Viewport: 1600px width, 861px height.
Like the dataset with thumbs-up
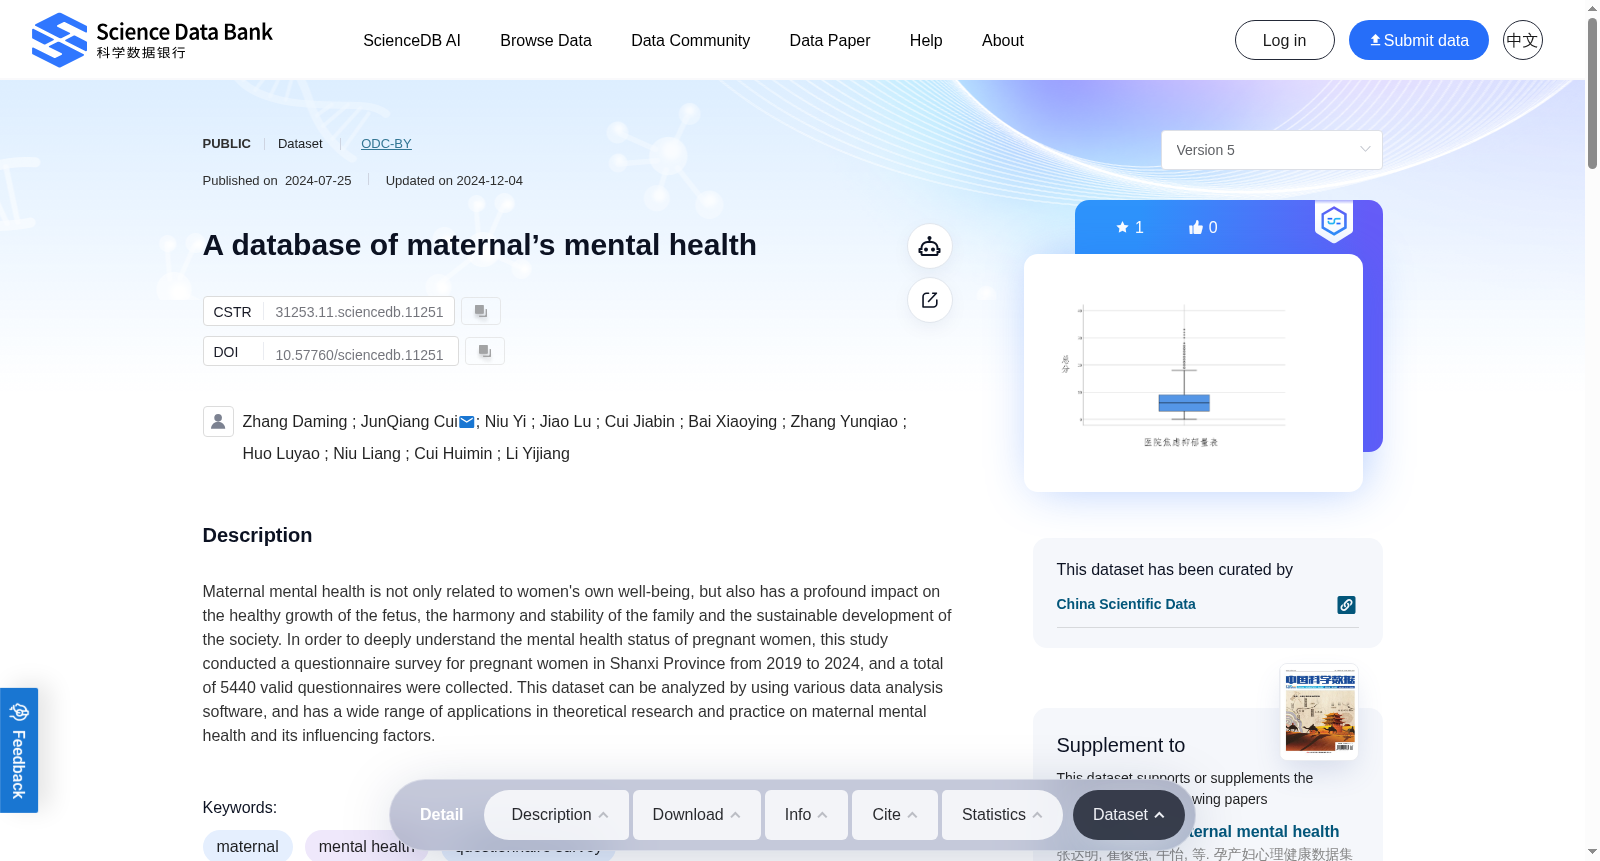click(x=1203, y=227)
